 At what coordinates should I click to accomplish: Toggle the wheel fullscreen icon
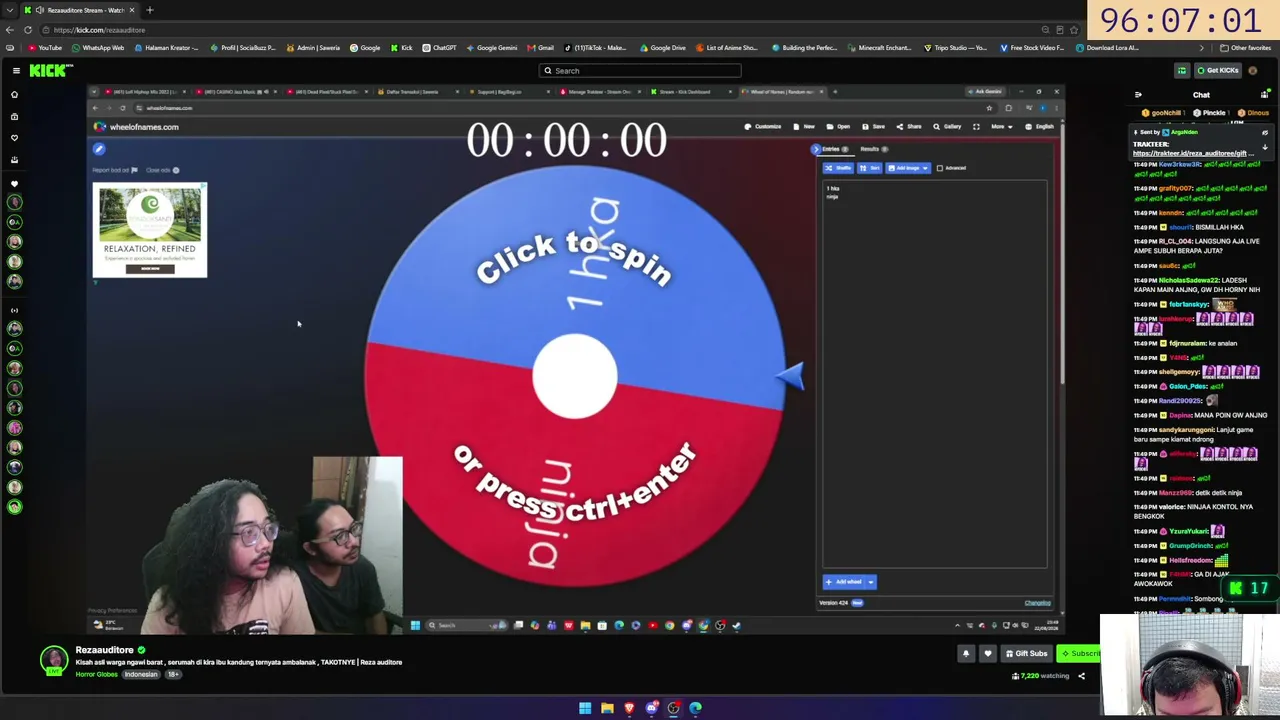point(976,127)
